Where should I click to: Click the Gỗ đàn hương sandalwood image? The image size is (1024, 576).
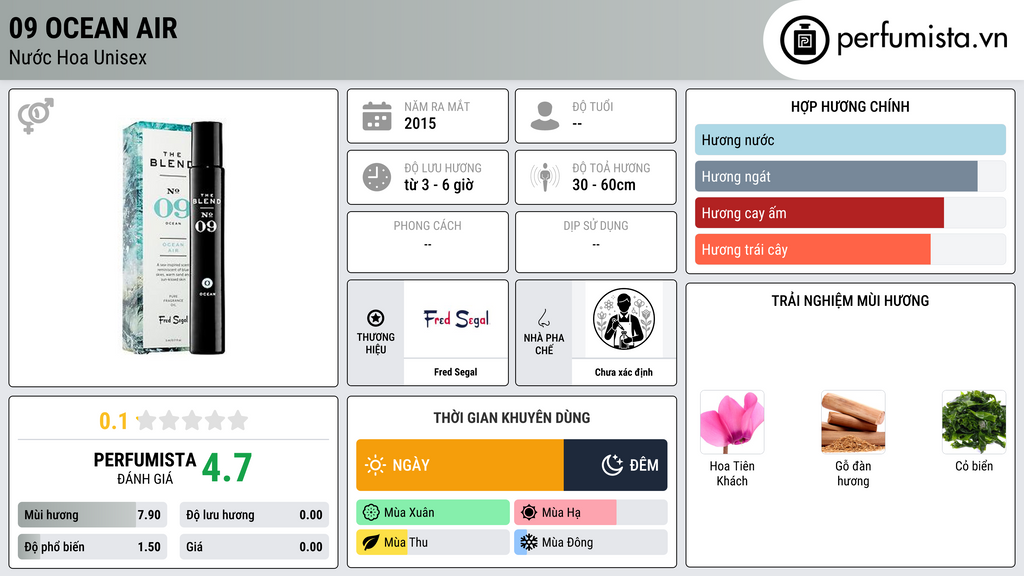click(853, 422)
